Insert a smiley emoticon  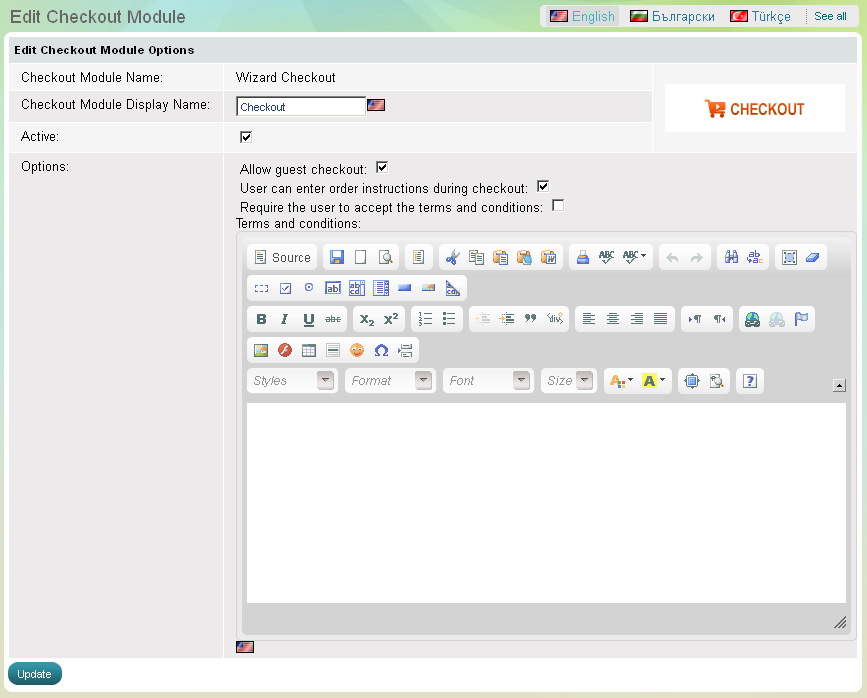(x=357, y=351)
